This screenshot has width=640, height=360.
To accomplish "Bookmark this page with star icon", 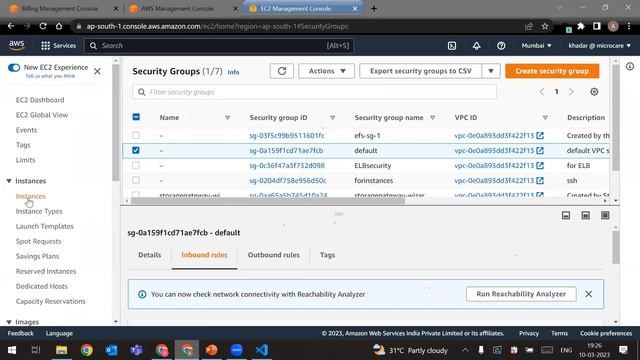I will (x=544, y=26).
